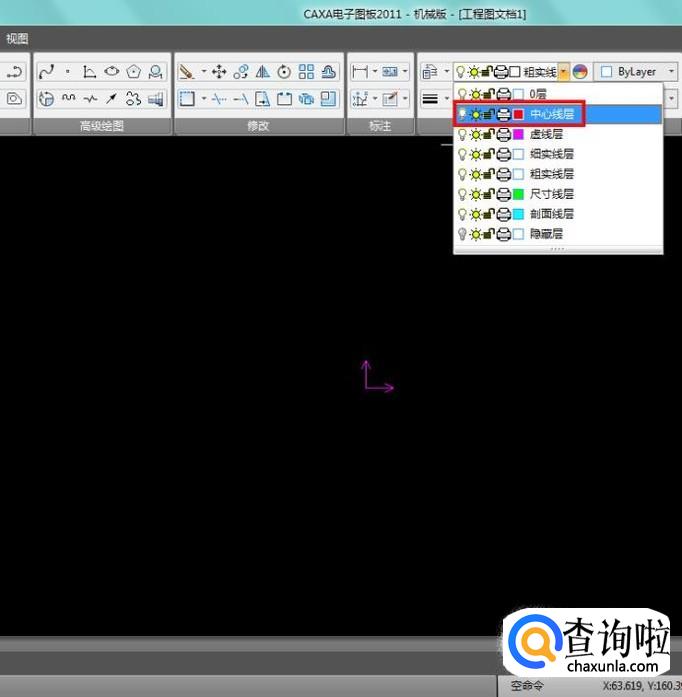The height and width of the screenshot is (697, 682).
Task: Collapse the layer dropdown arrow
Action: pyautogui.click(x=563, y=72)
